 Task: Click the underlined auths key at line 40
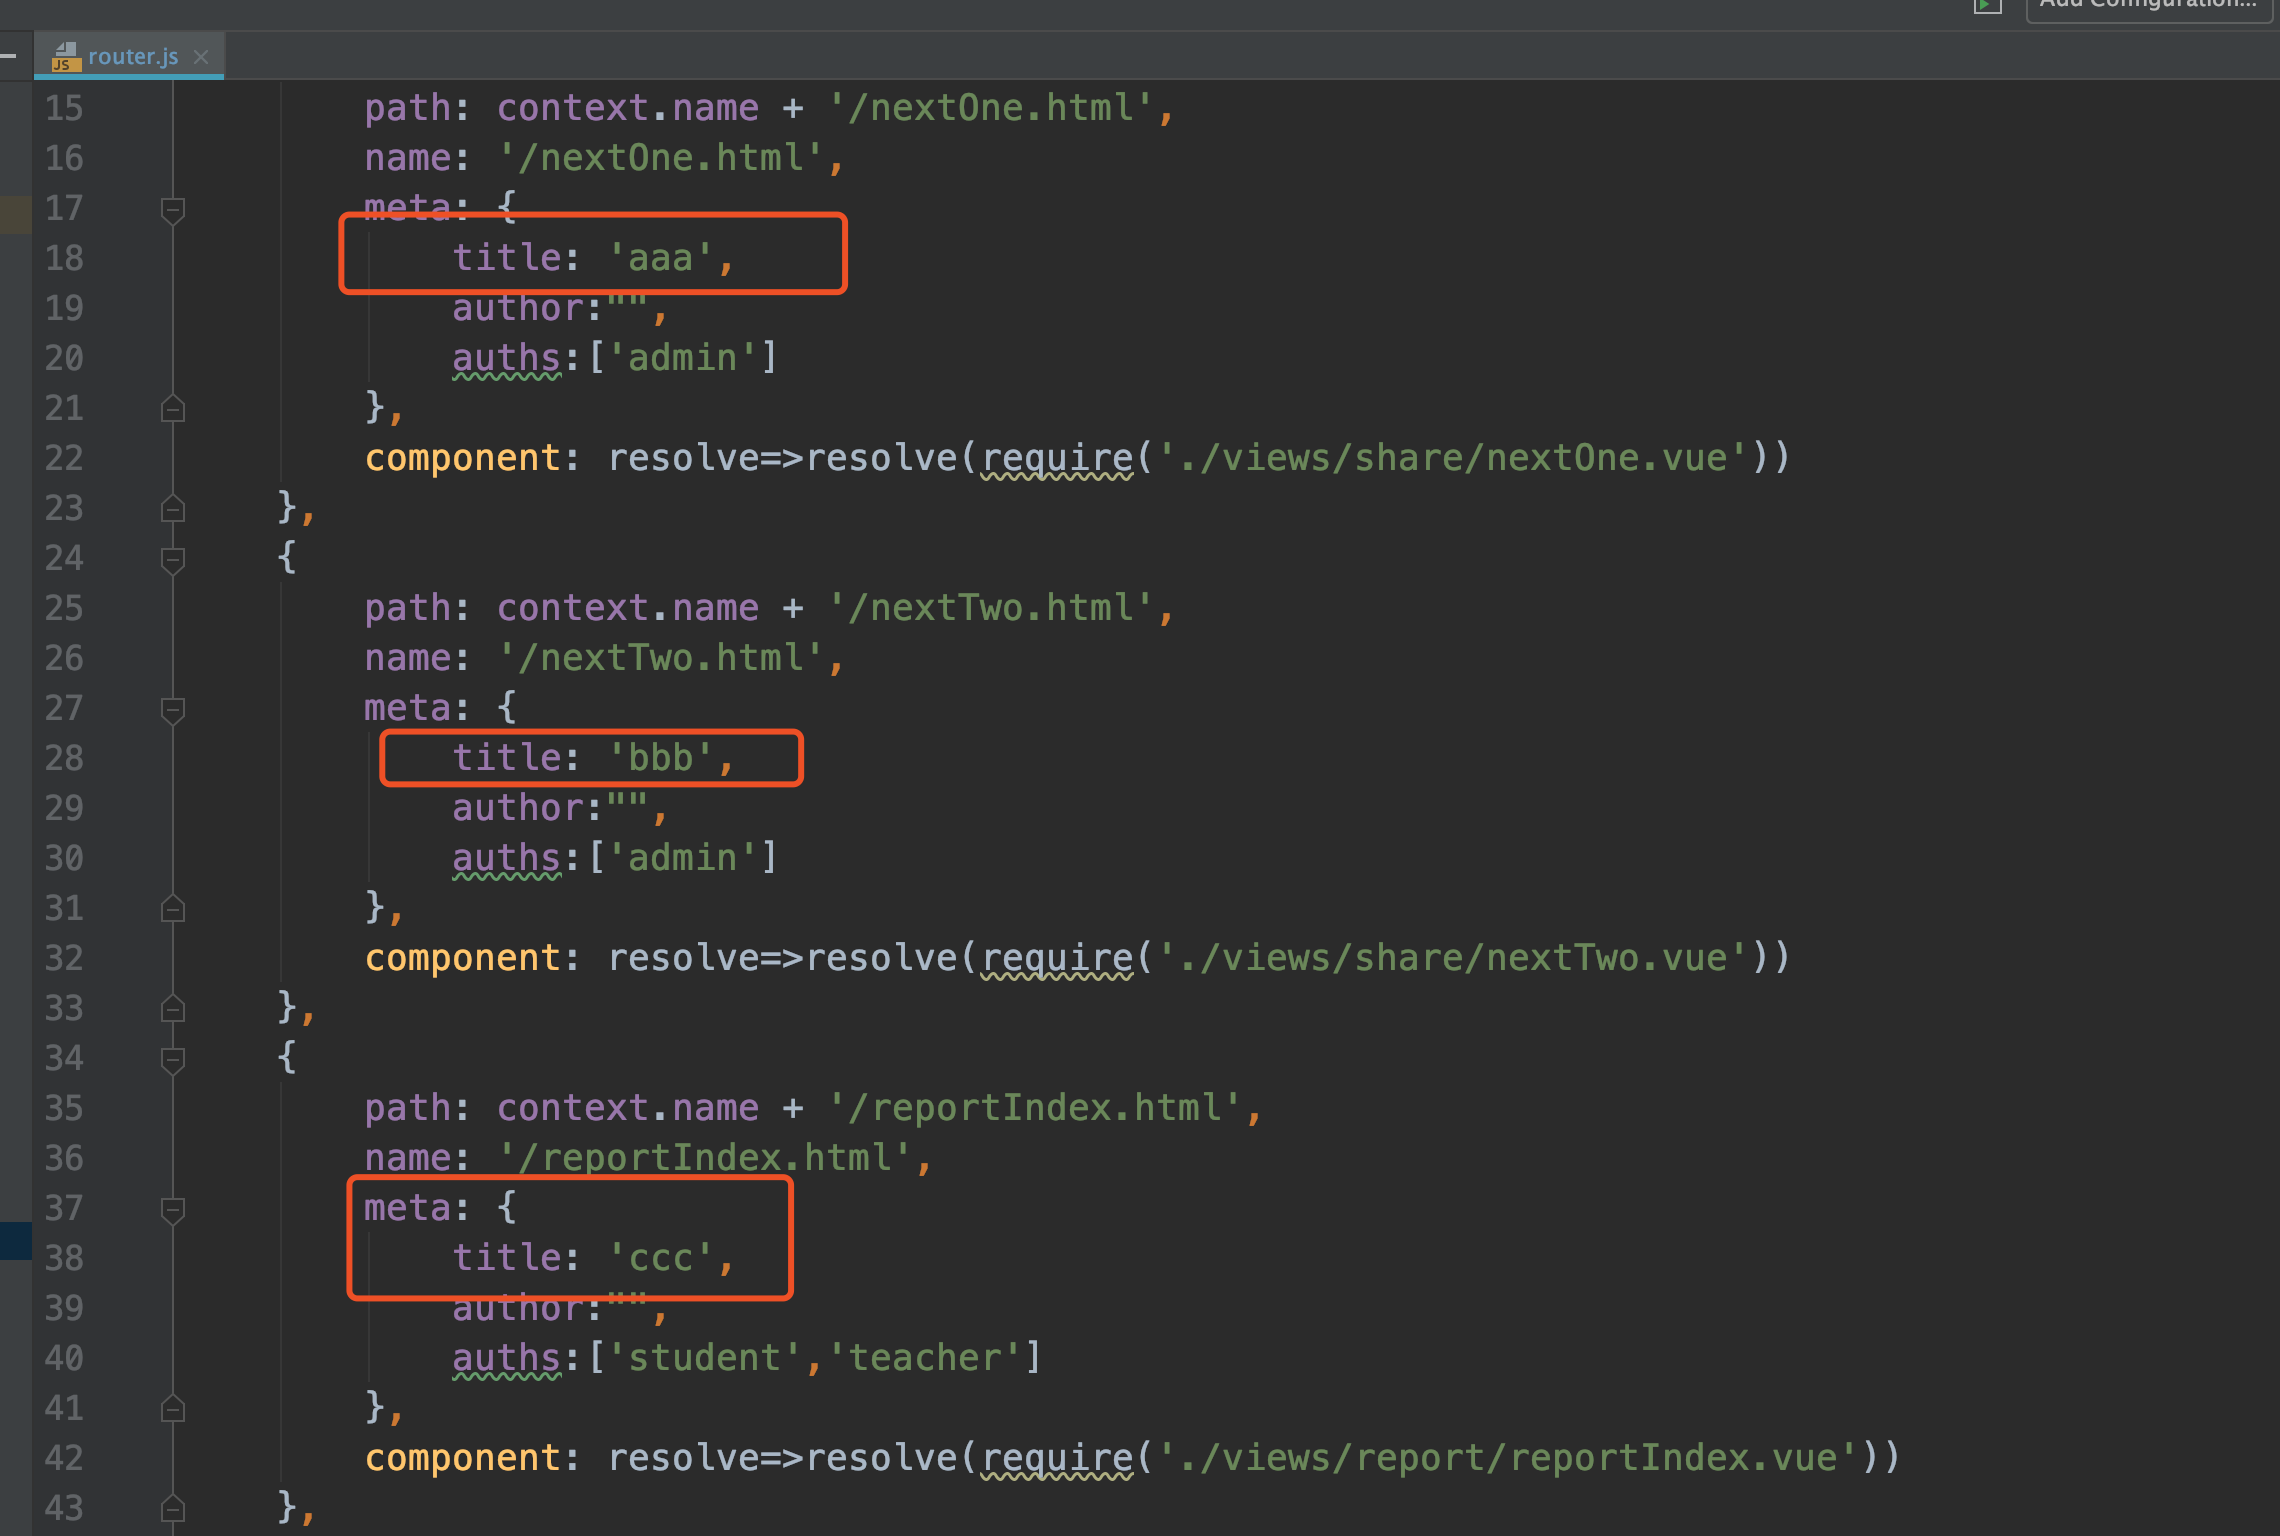(506, 1358)
